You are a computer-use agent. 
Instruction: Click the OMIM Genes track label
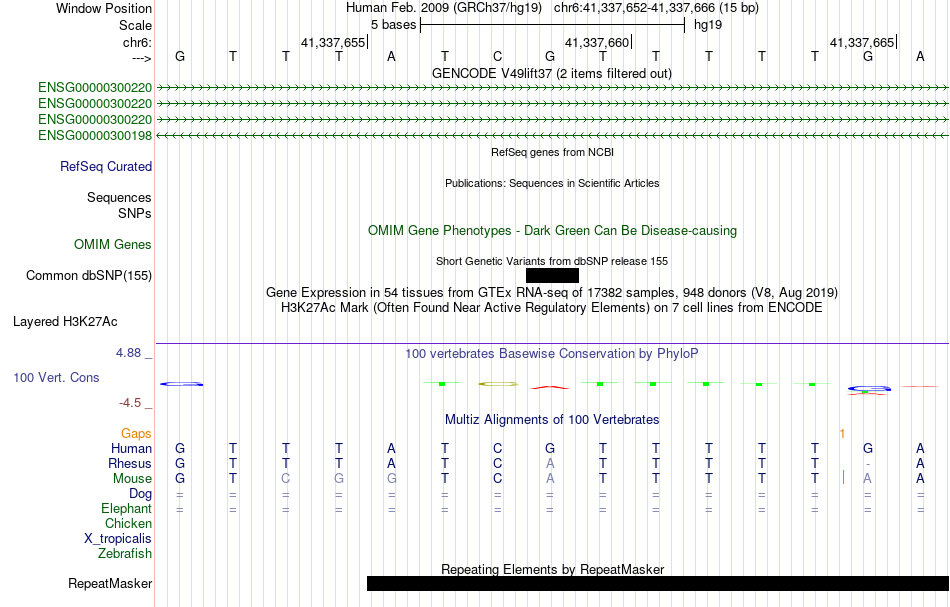[x=113, y=244]
